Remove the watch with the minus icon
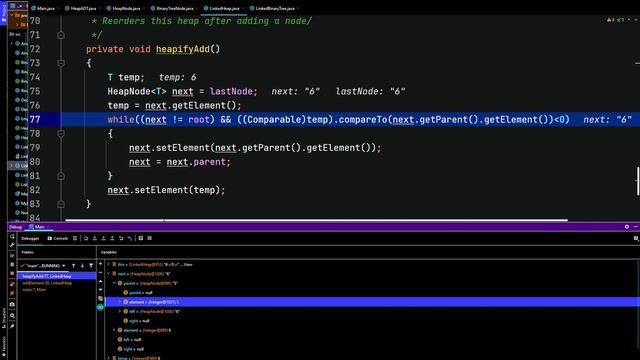Screen dimensions: 640x360 pyautogui.click(x=100, y=273)
